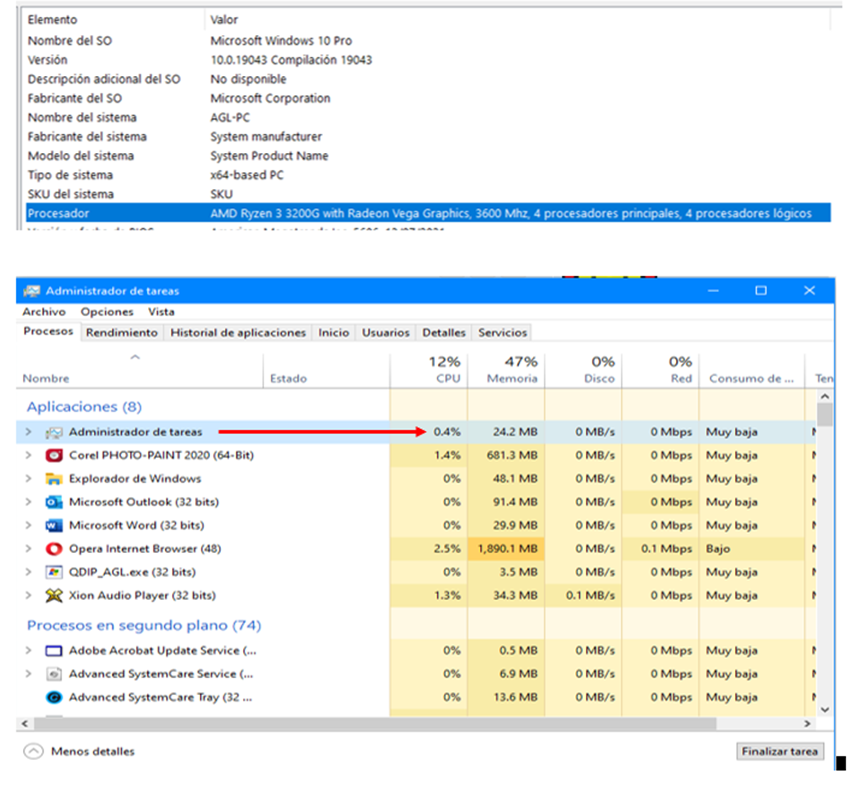This screenshot has width=854, height=788.
Task: Click Procesos en segundo plano (74) heading
Action: pos(144,625)
